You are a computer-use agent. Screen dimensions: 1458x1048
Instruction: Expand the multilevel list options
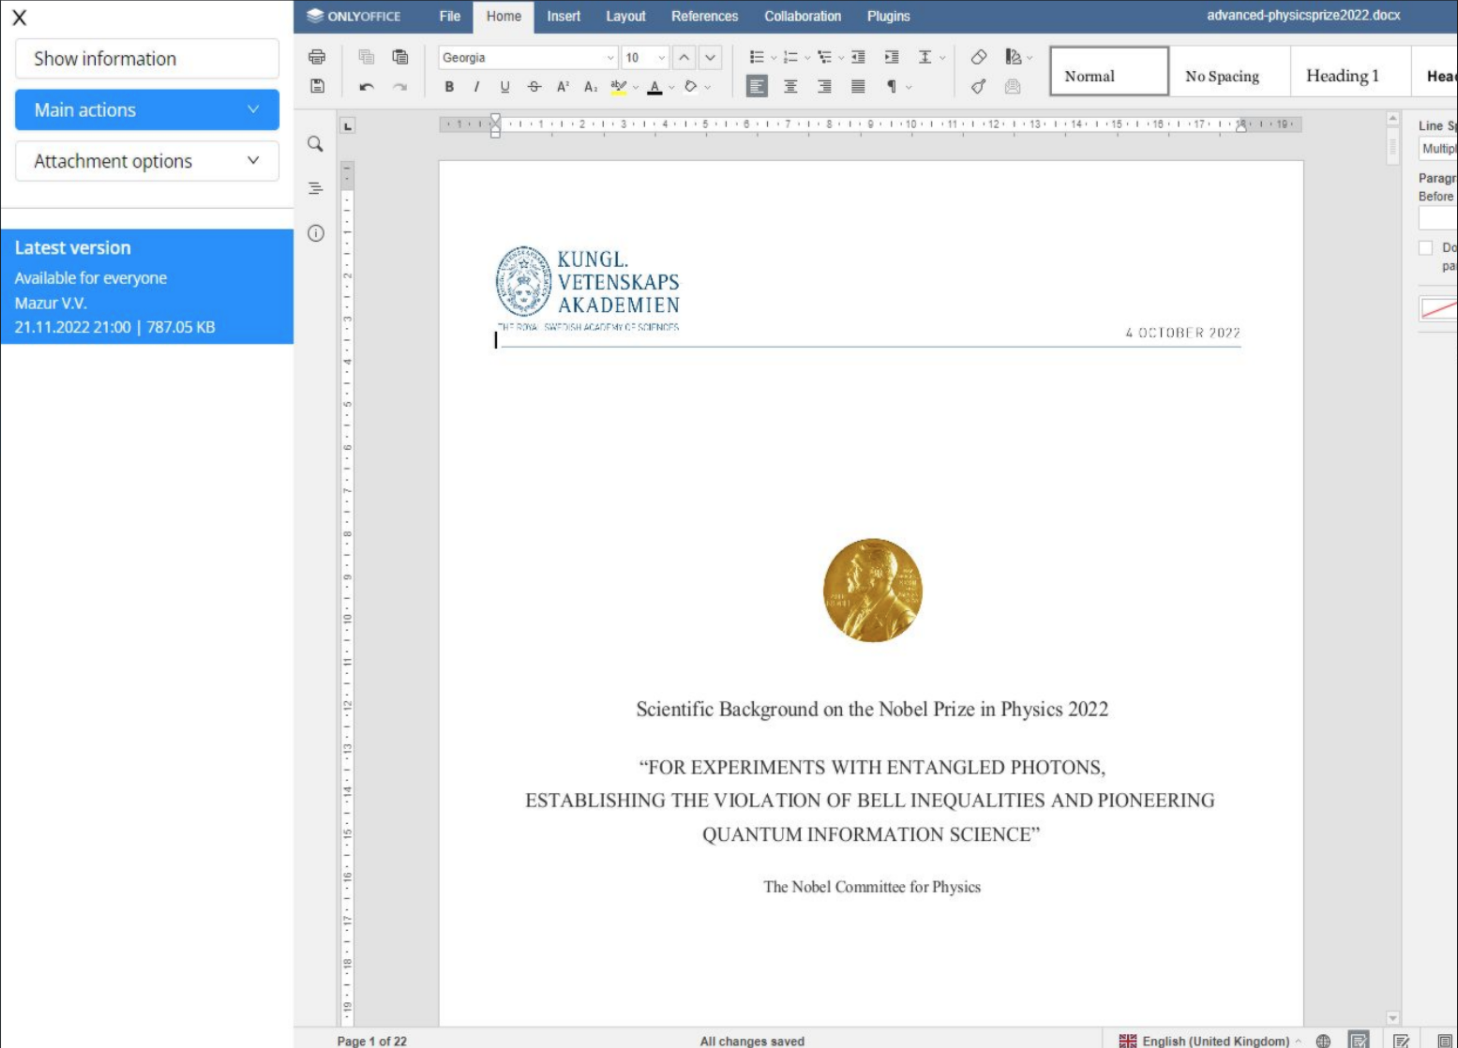(x=841, y=58)
